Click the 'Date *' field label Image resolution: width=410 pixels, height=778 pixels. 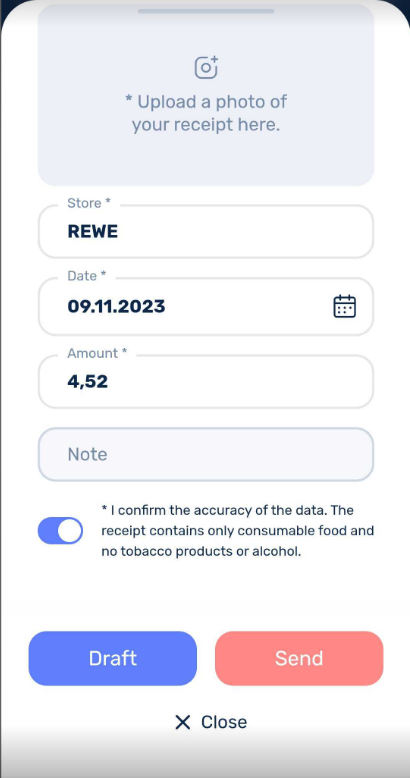[x=87, y=276]
